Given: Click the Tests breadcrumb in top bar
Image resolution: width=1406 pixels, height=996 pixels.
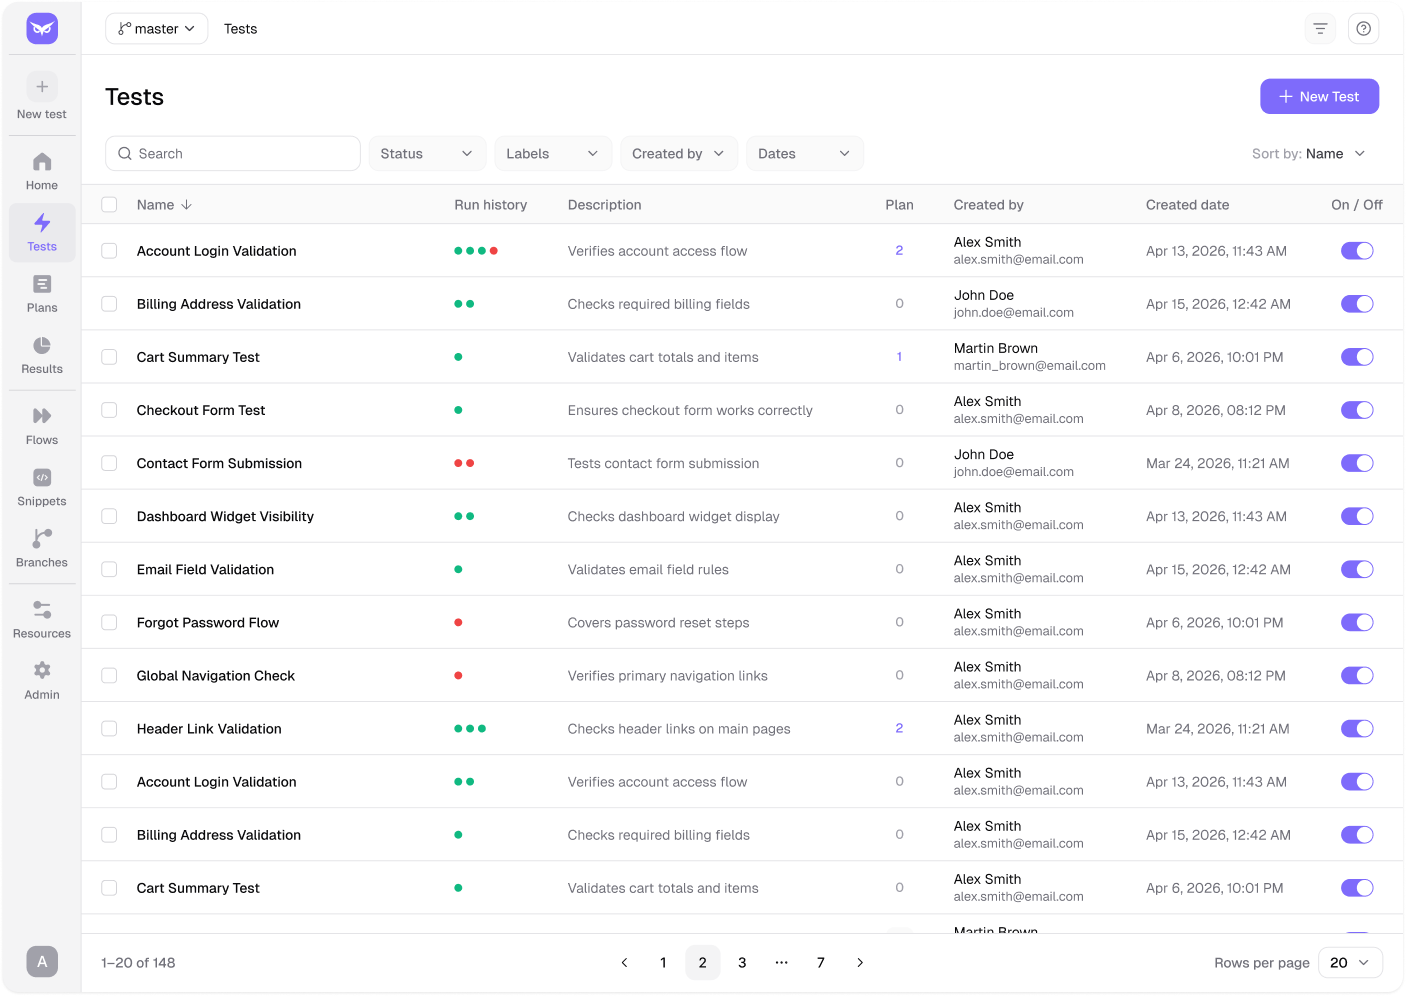Looking at the screenshot, I should (x=241, y=29).
